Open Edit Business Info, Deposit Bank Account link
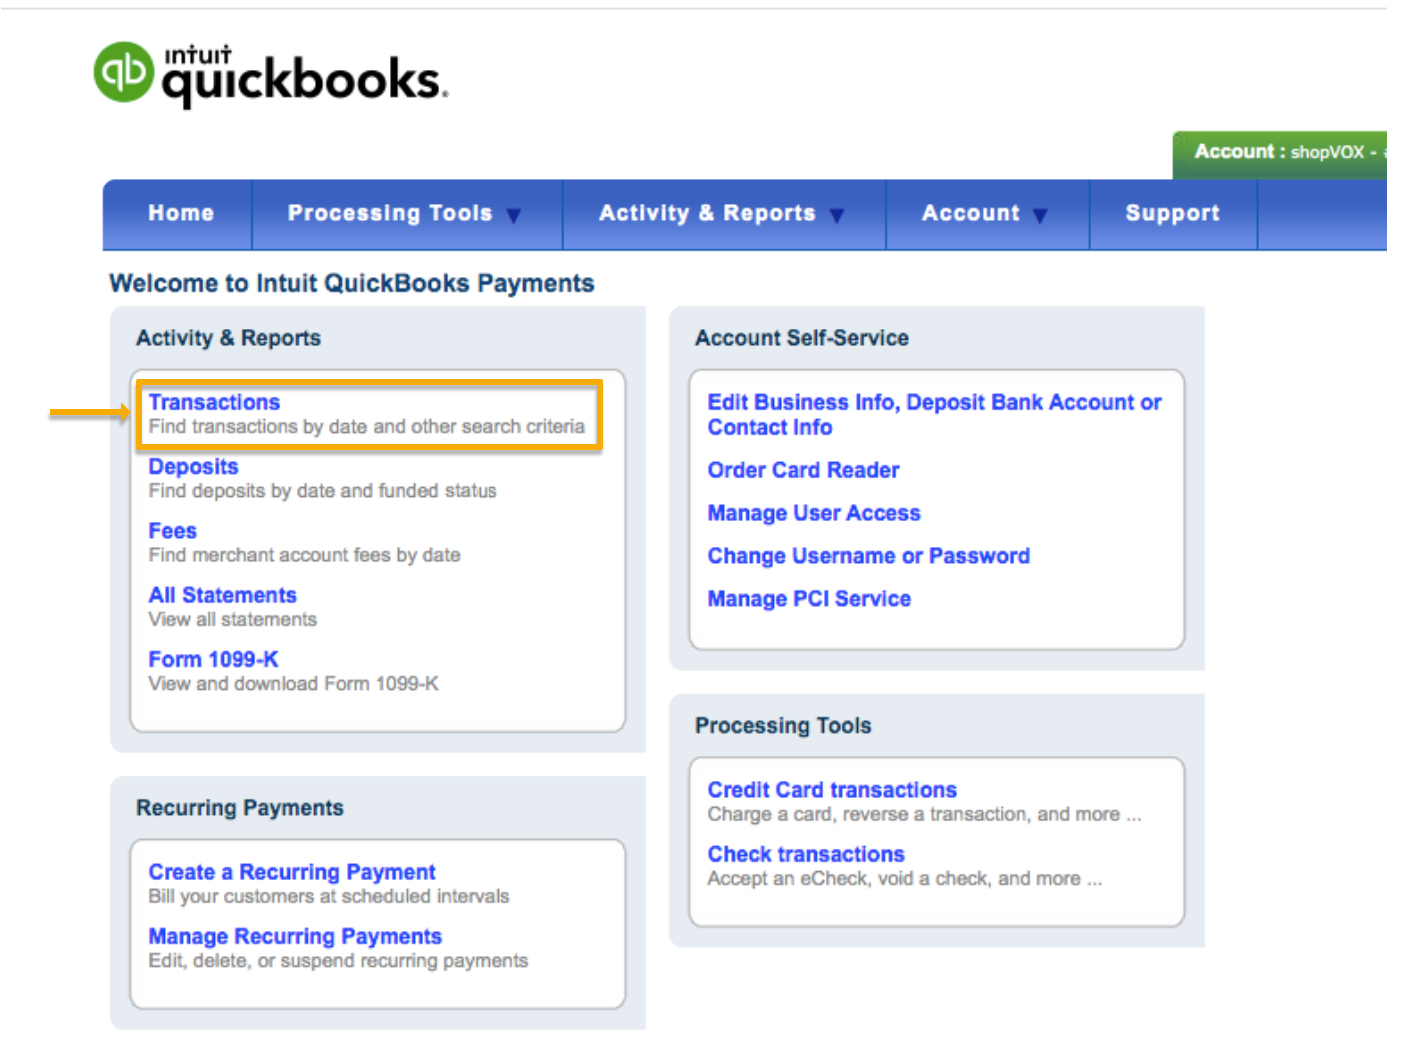 934,414
